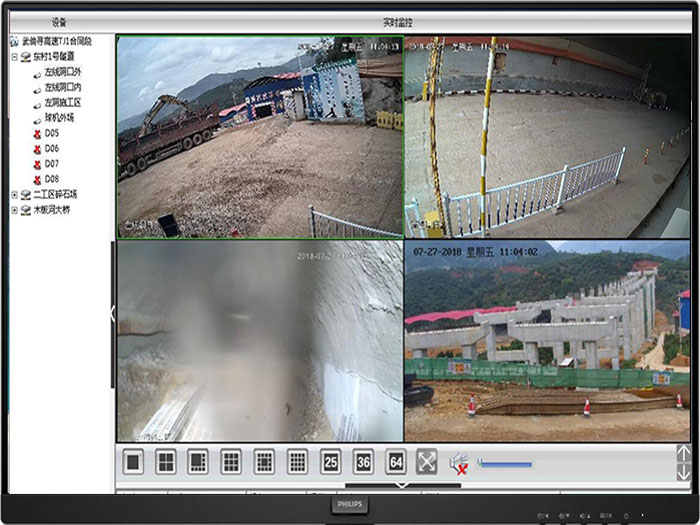
Task: Select the offline camera D05
Action: click(x=51, y=133)
